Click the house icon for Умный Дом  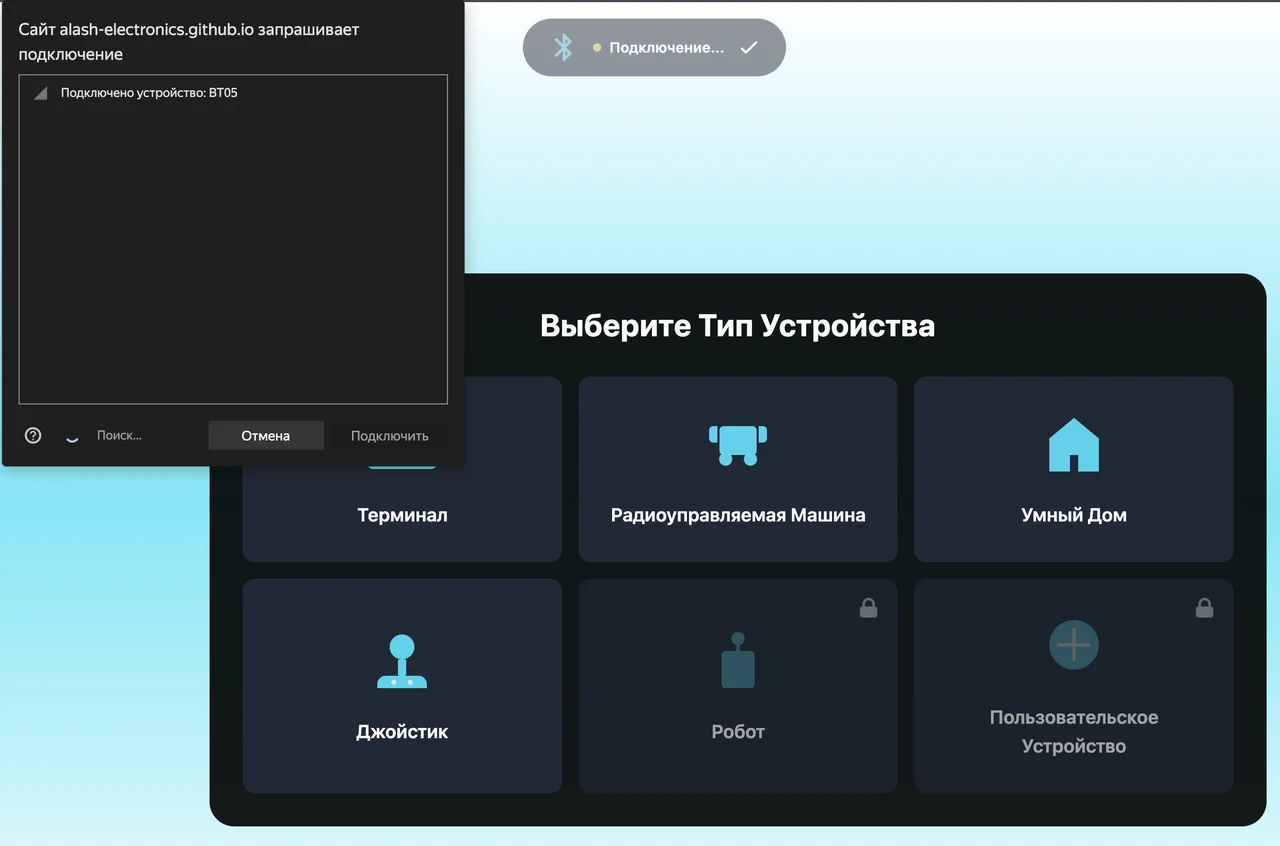click(1073, 445)
